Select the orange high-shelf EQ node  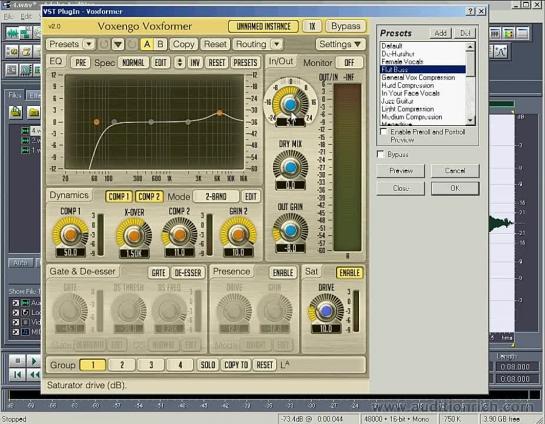(220, 113)
